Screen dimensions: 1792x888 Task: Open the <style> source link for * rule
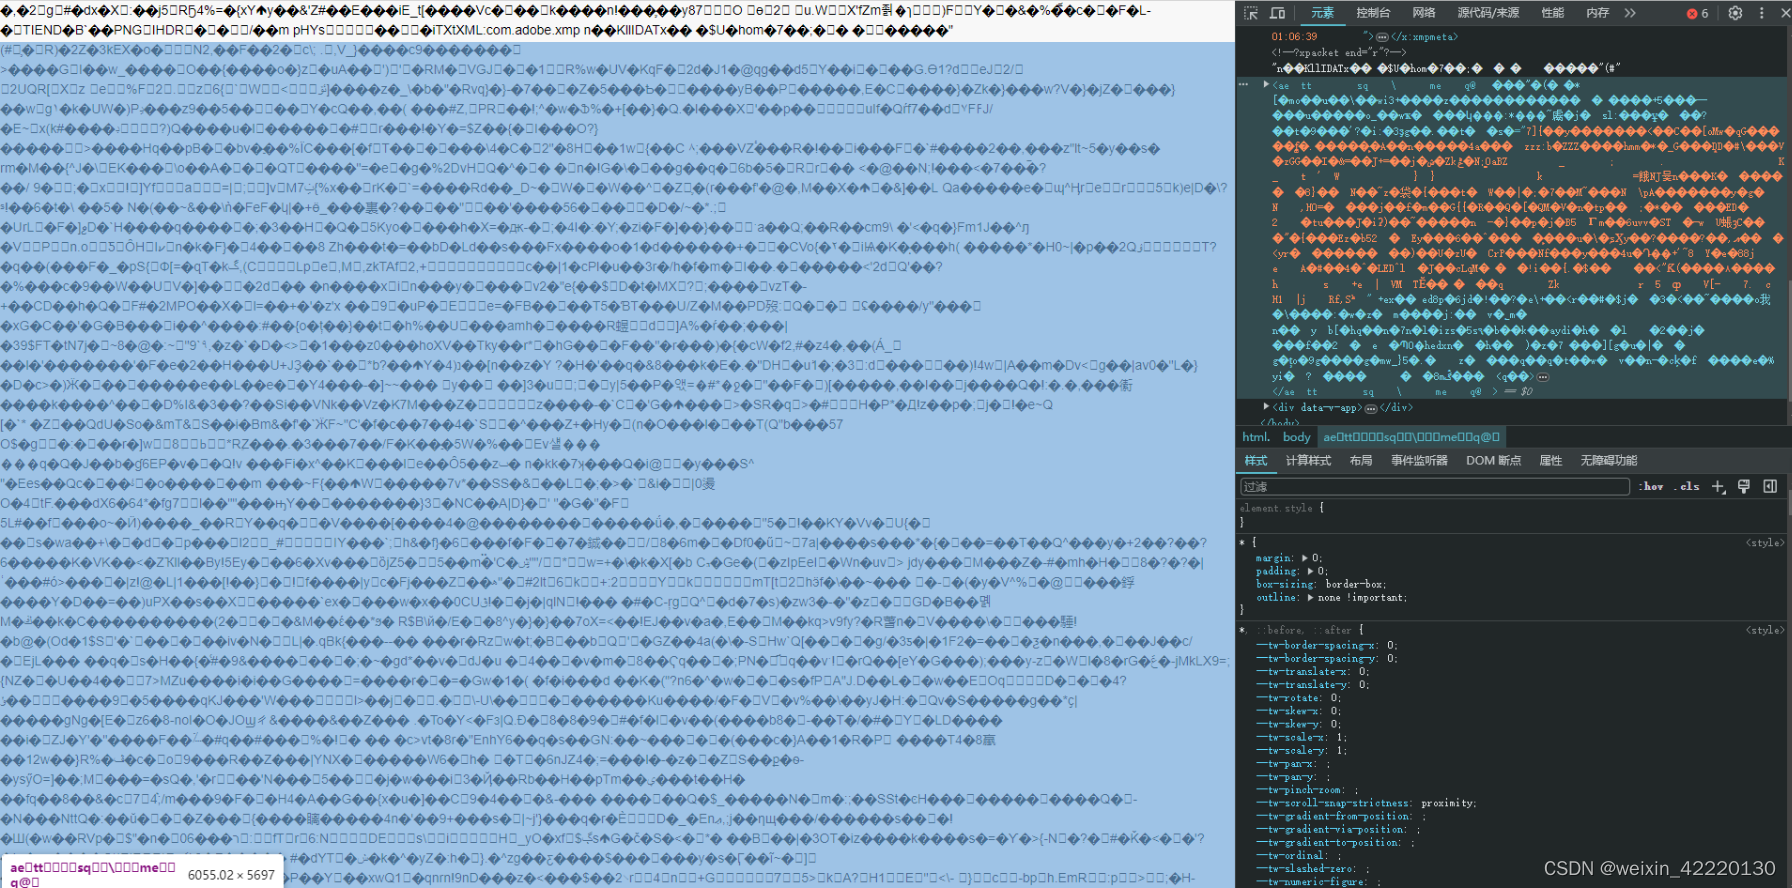pyautogui.click(x=1764, y=543)
